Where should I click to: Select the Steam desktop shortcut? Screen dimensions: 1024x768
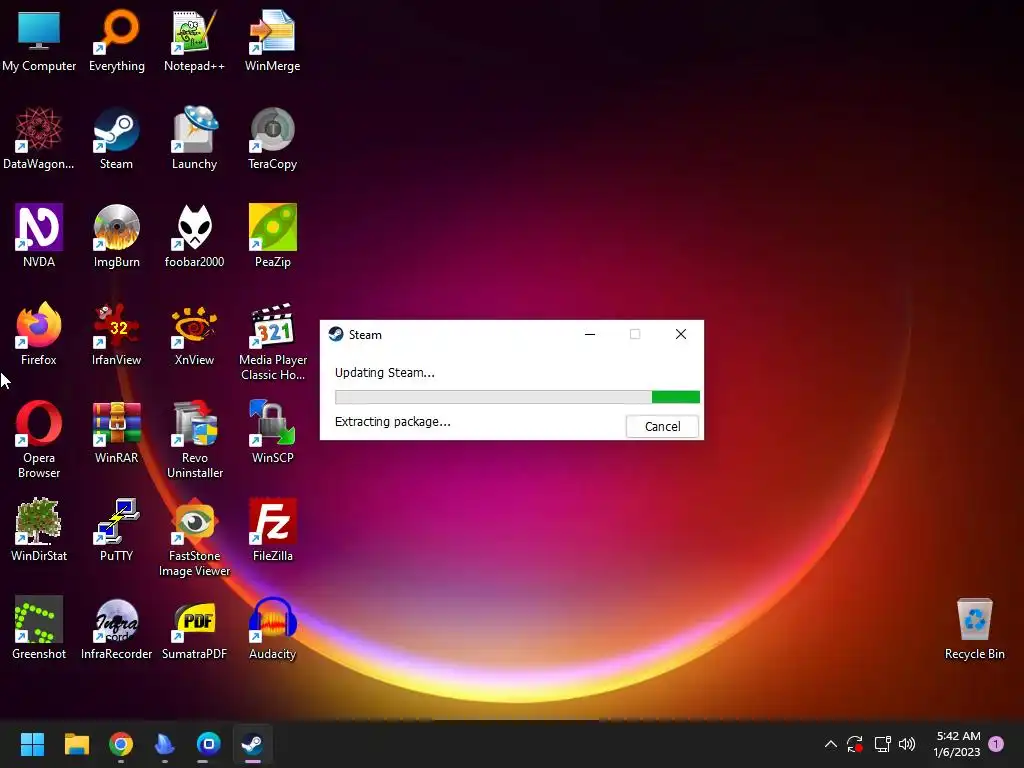[x=117, y=138]
